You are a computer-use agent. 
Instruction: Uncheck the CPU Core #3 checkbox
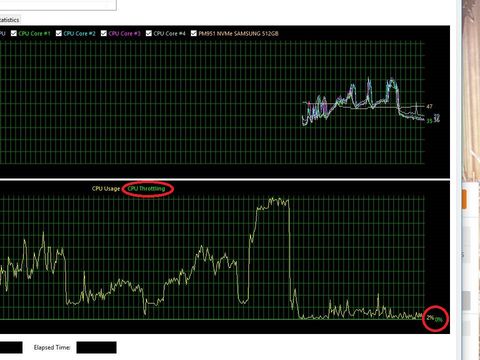point(104,33)
